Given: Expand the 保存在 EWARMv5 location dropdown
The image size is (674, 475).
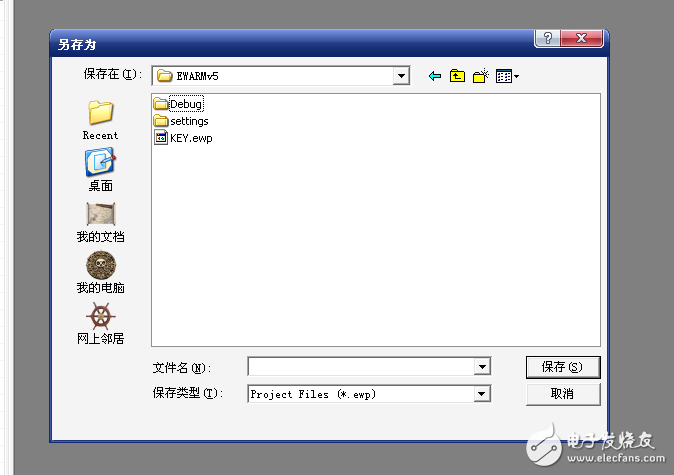Looking at the screenshot, I should coord(401,76).
